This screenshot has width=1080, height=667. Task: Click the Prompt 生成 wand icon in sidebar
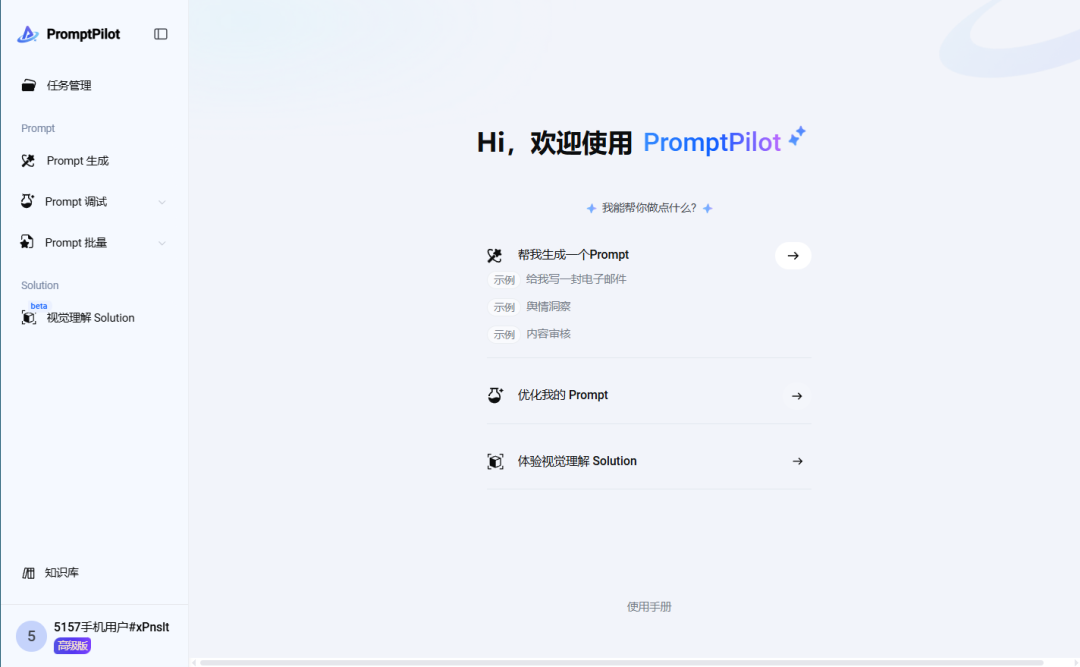(28, 161)
